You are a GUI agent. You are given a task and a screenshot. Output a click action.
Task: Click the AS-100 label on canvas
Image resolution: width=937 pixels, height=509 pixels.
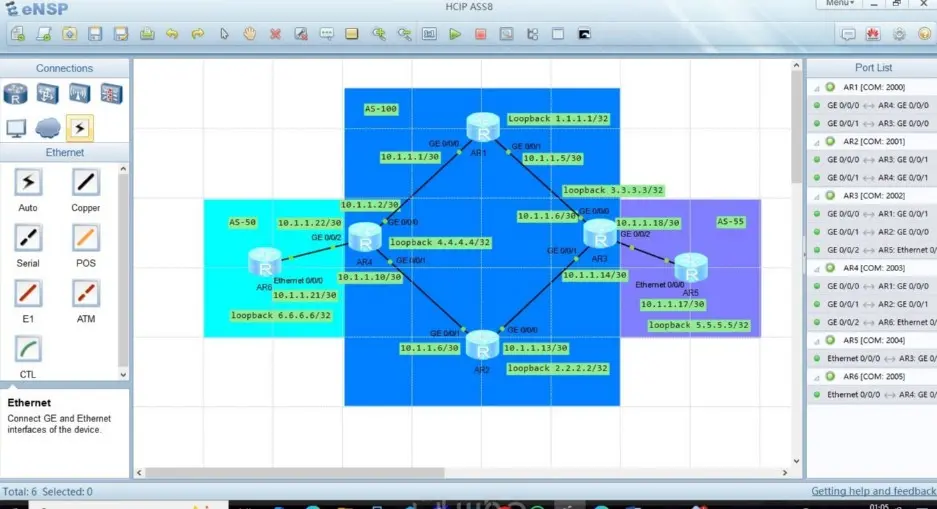[381, 109]
